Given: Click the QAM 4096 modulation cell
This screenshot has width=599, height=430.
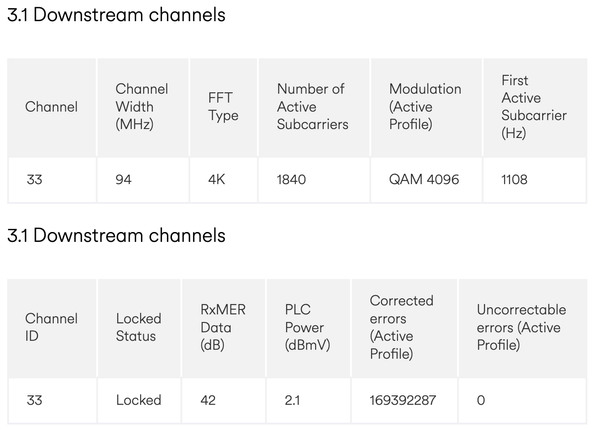Looking at the screenshot, I should click(424, 179).
